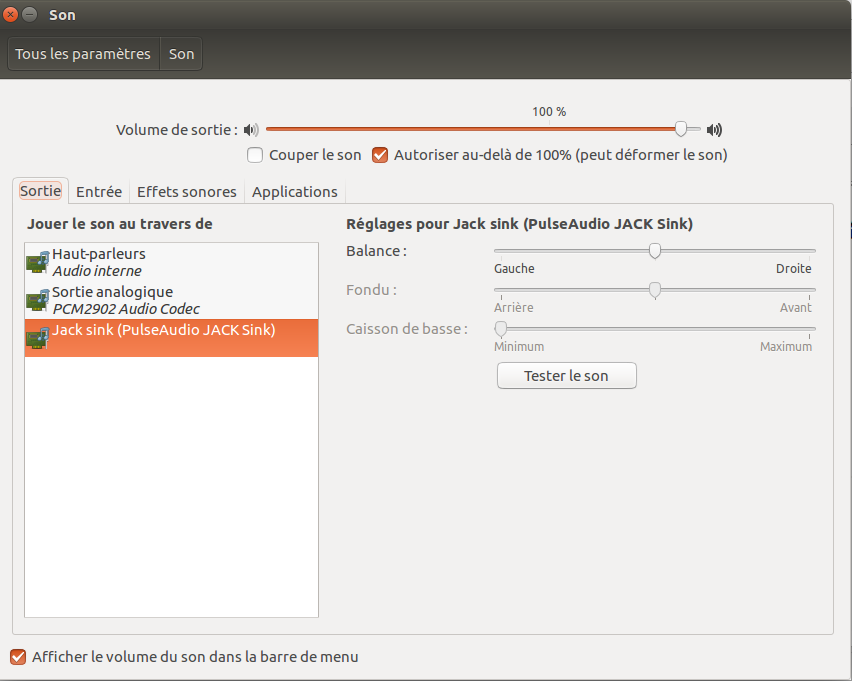Go back to Tous les paramètres

(83, 54)
